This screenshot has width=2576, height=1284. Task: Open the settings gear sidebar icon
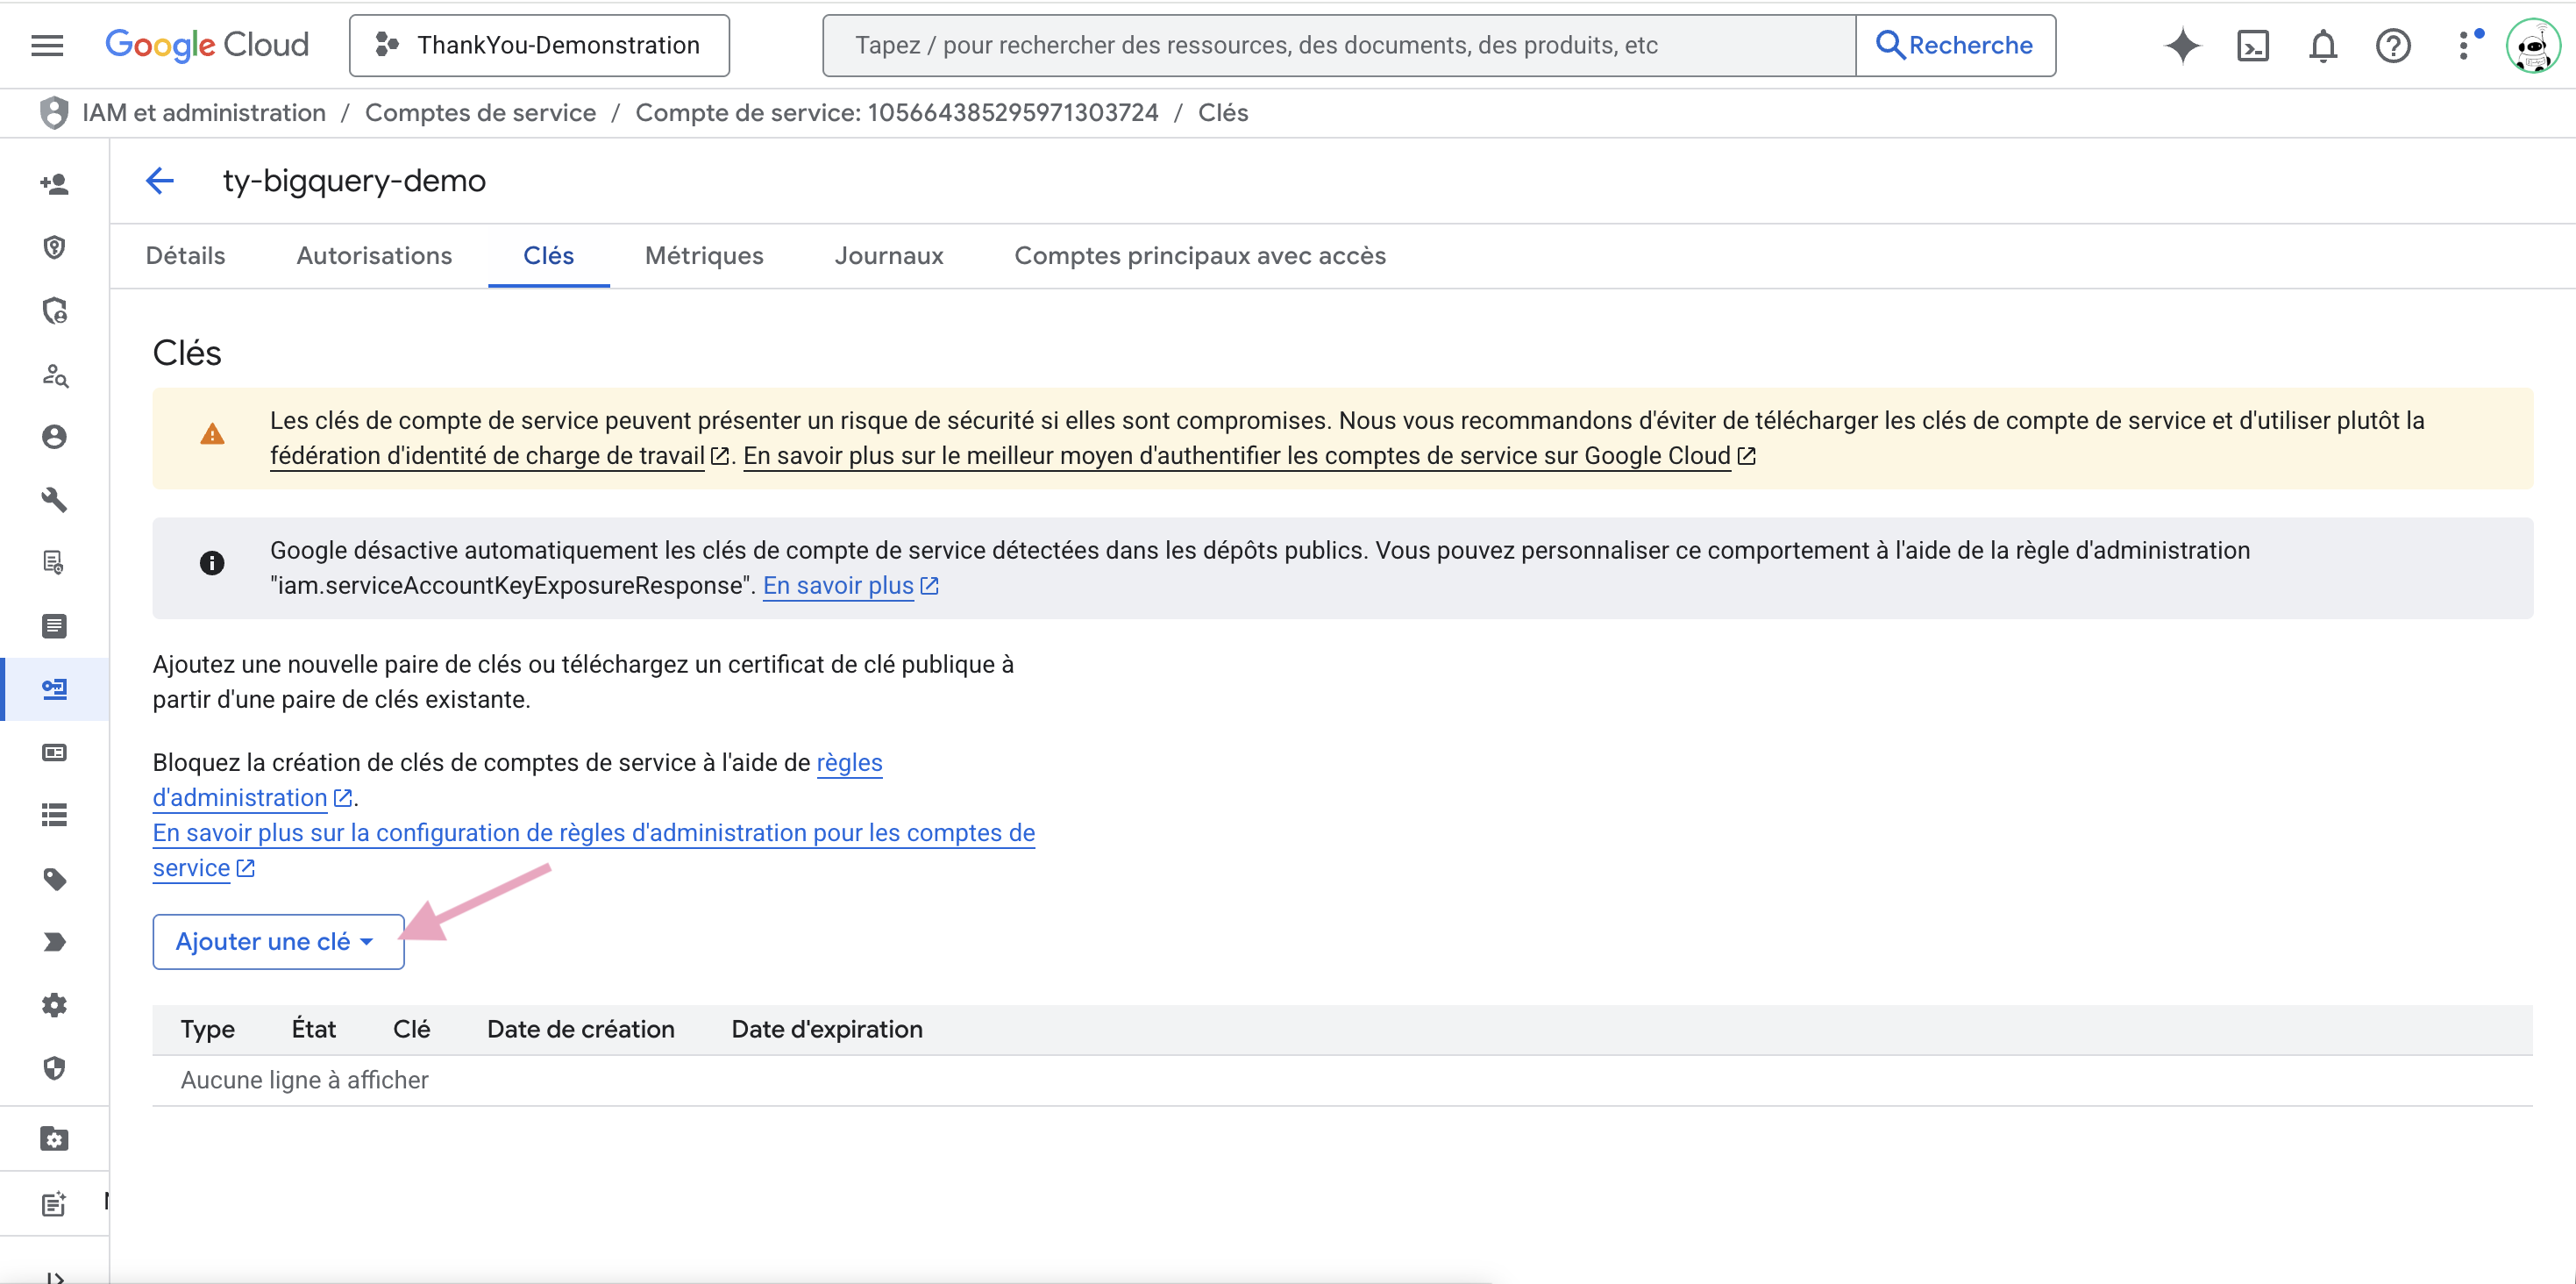54,1005
